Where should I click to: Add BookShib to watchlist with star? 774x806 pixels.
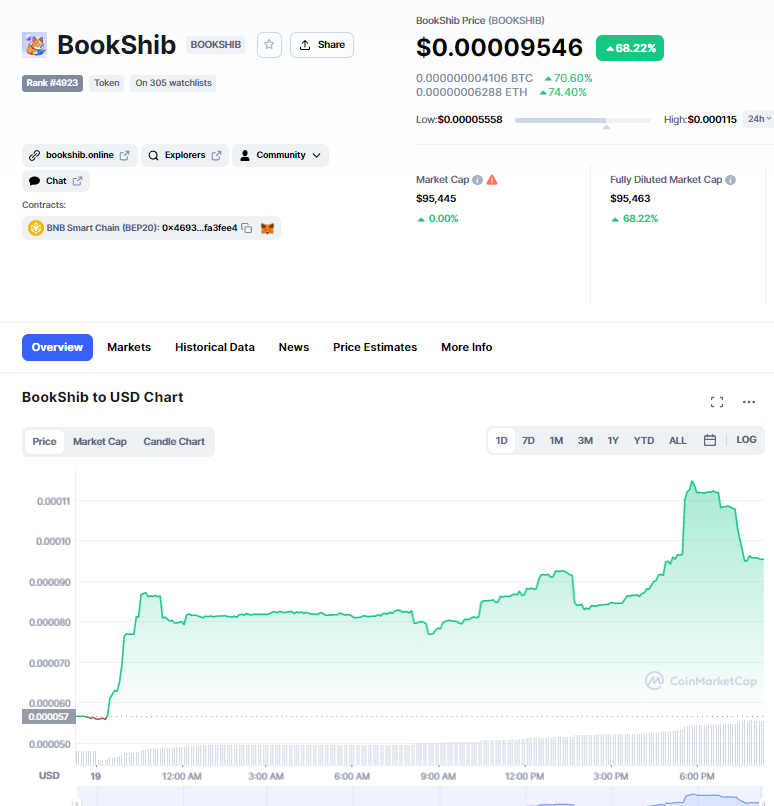(x=269, y=45)
